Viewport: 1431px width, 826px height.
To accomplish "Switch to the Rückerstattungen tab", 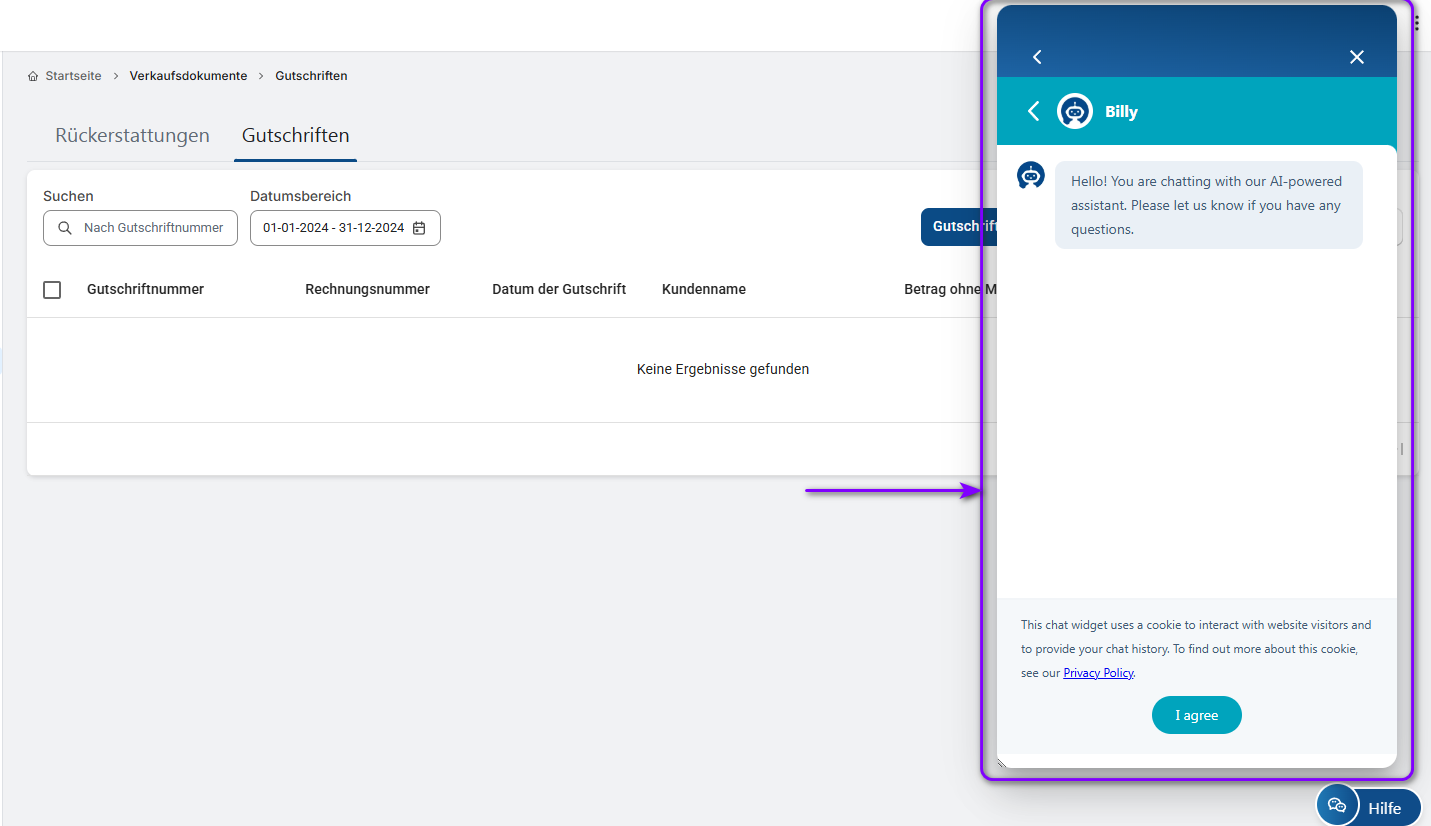I will pyautogui.click(x=132, y=136).
